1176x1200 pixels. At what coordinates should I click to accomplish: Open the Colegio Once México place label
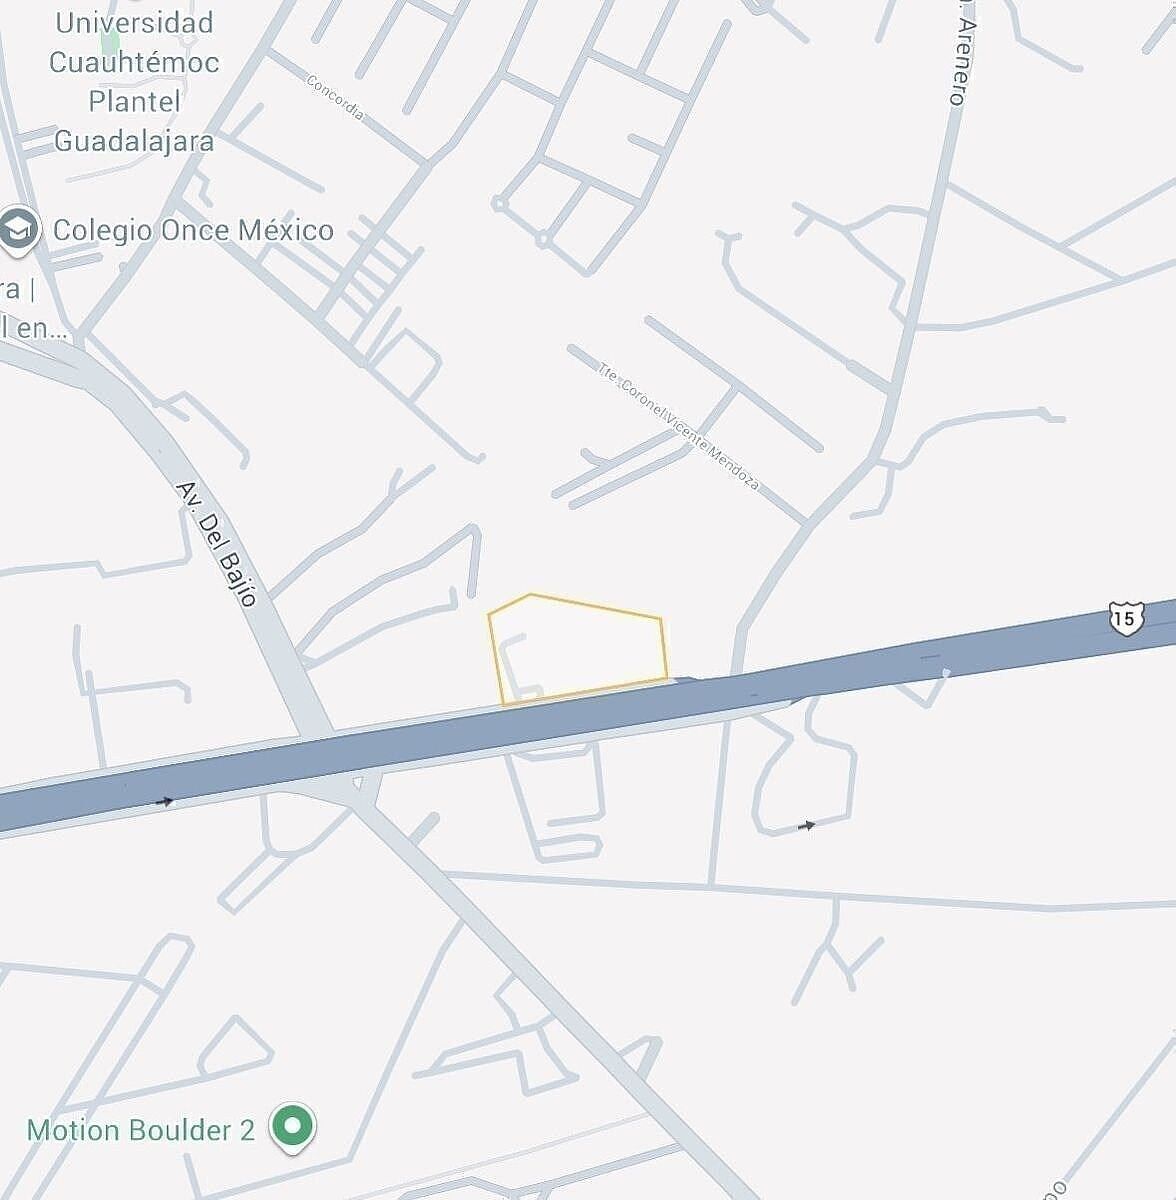point(193,230)
